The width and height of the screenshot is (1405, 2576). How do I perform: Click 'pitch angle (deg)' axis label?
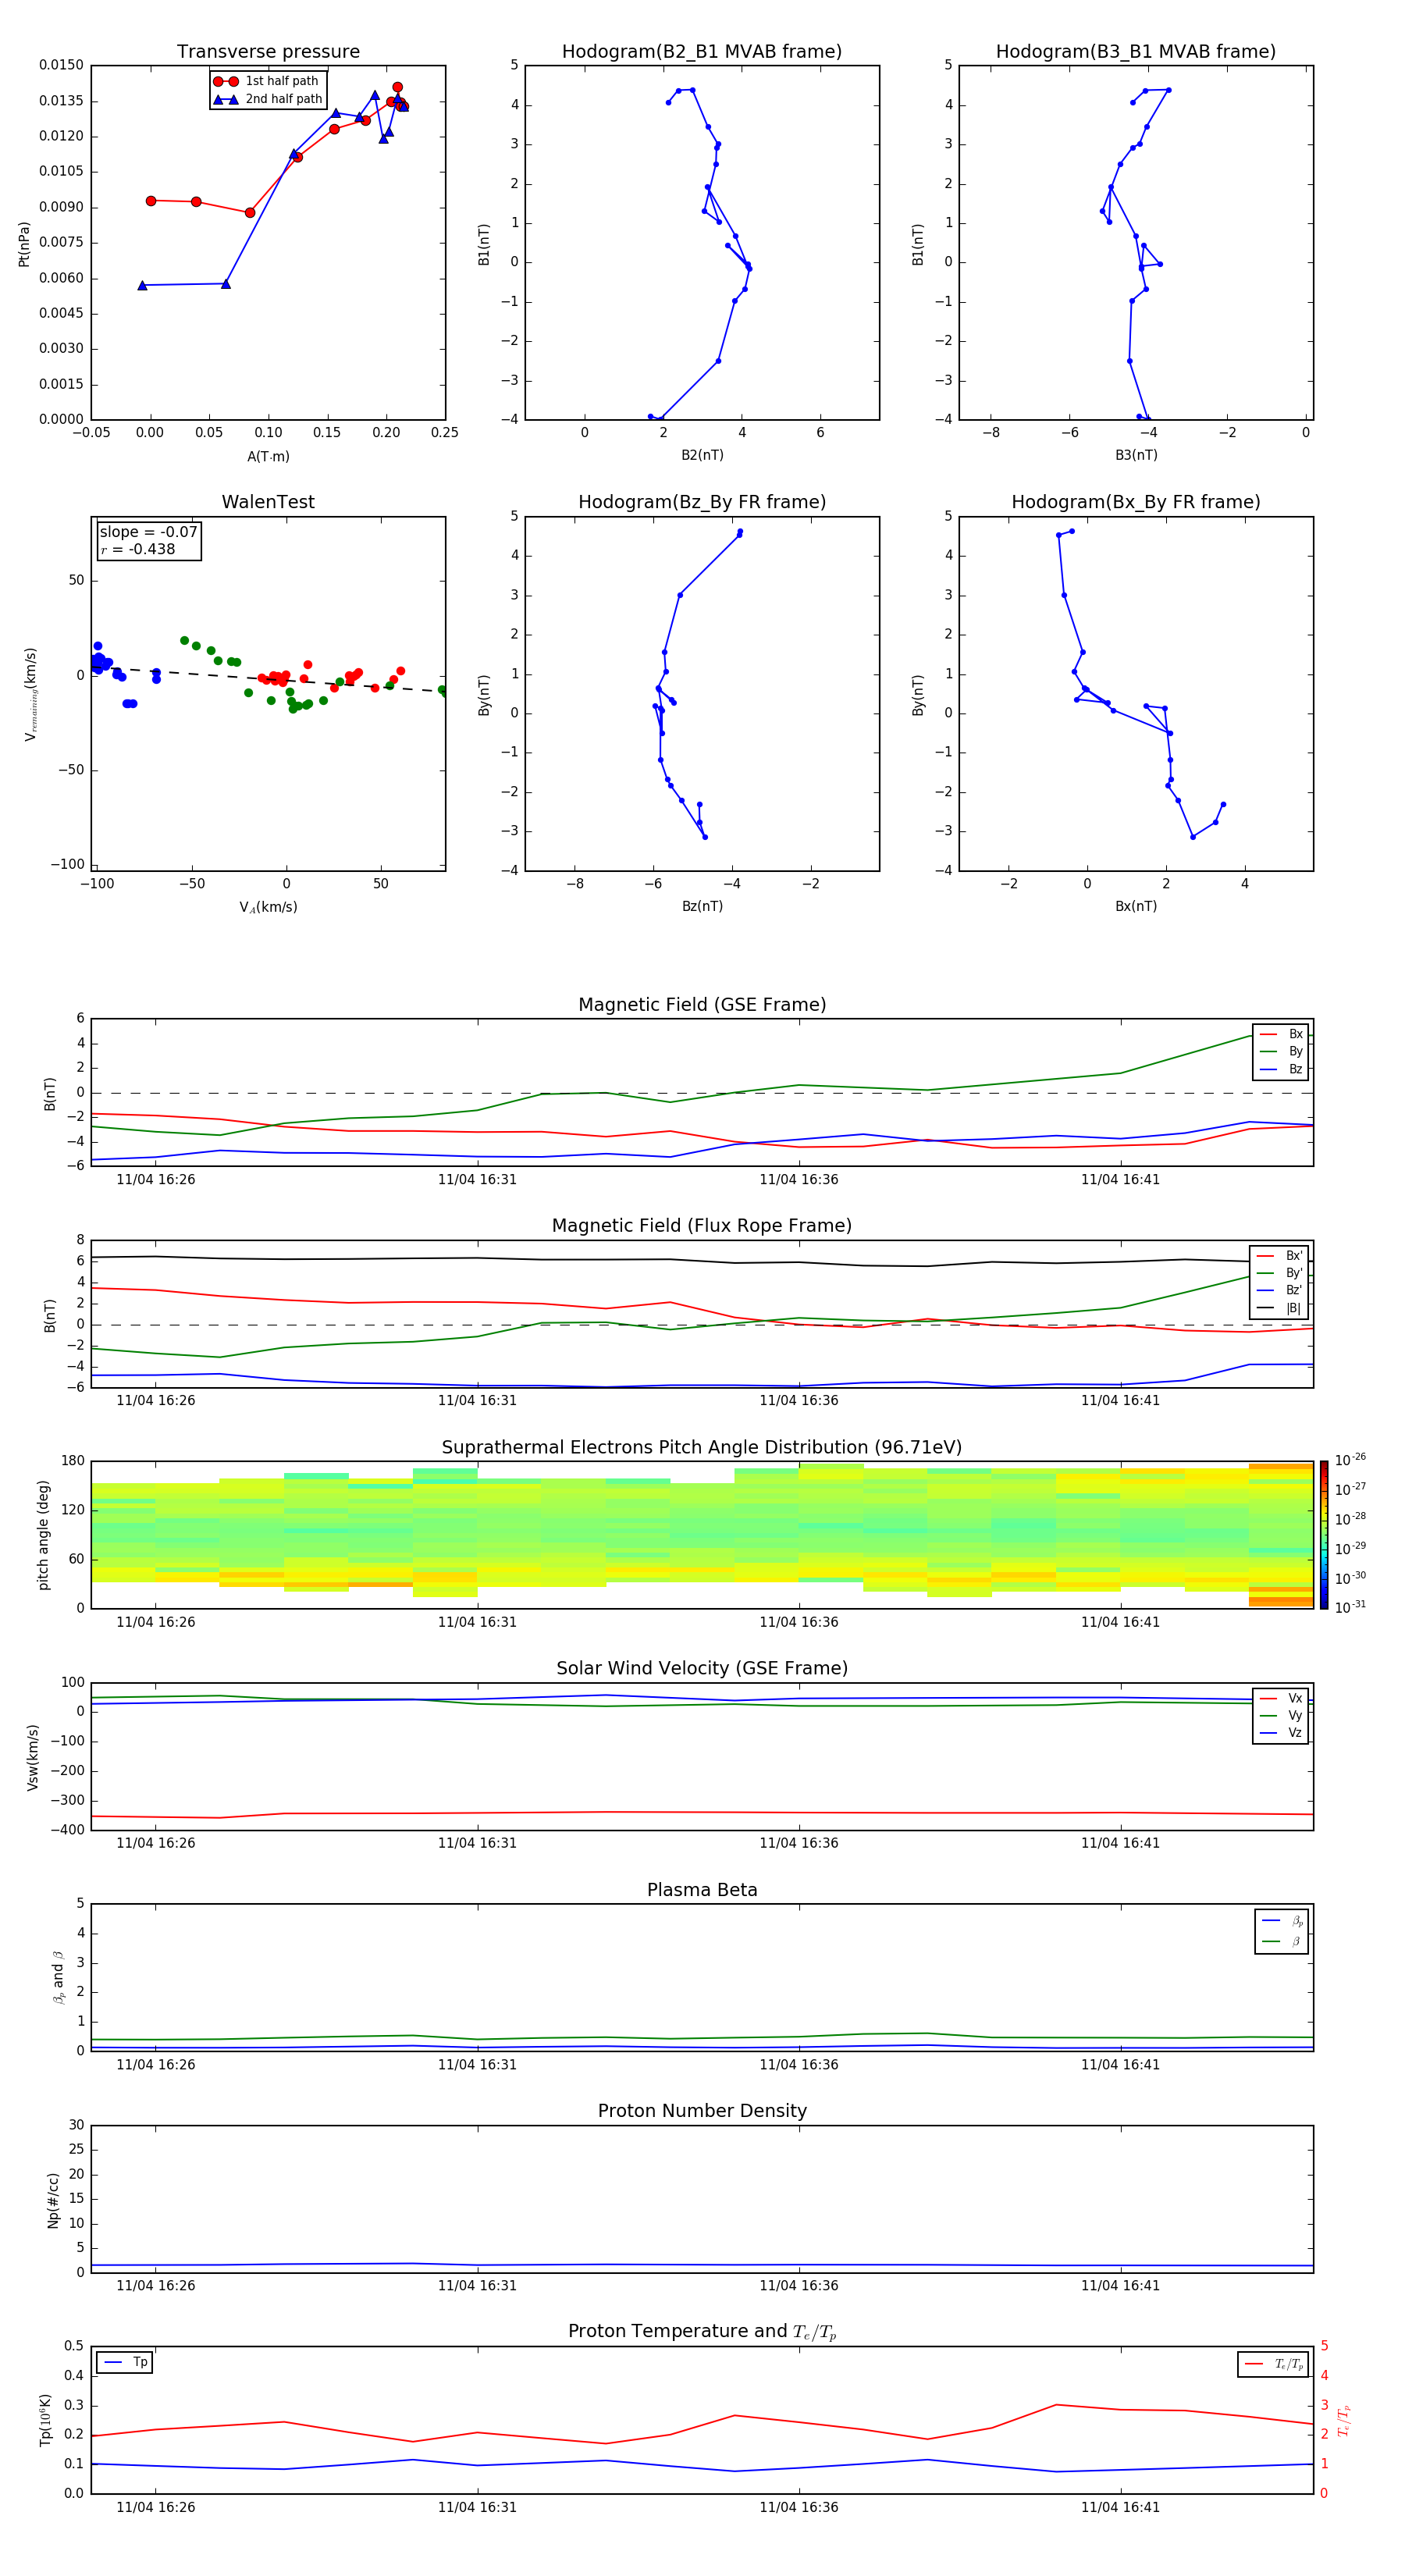click(x=43, y=1535)
